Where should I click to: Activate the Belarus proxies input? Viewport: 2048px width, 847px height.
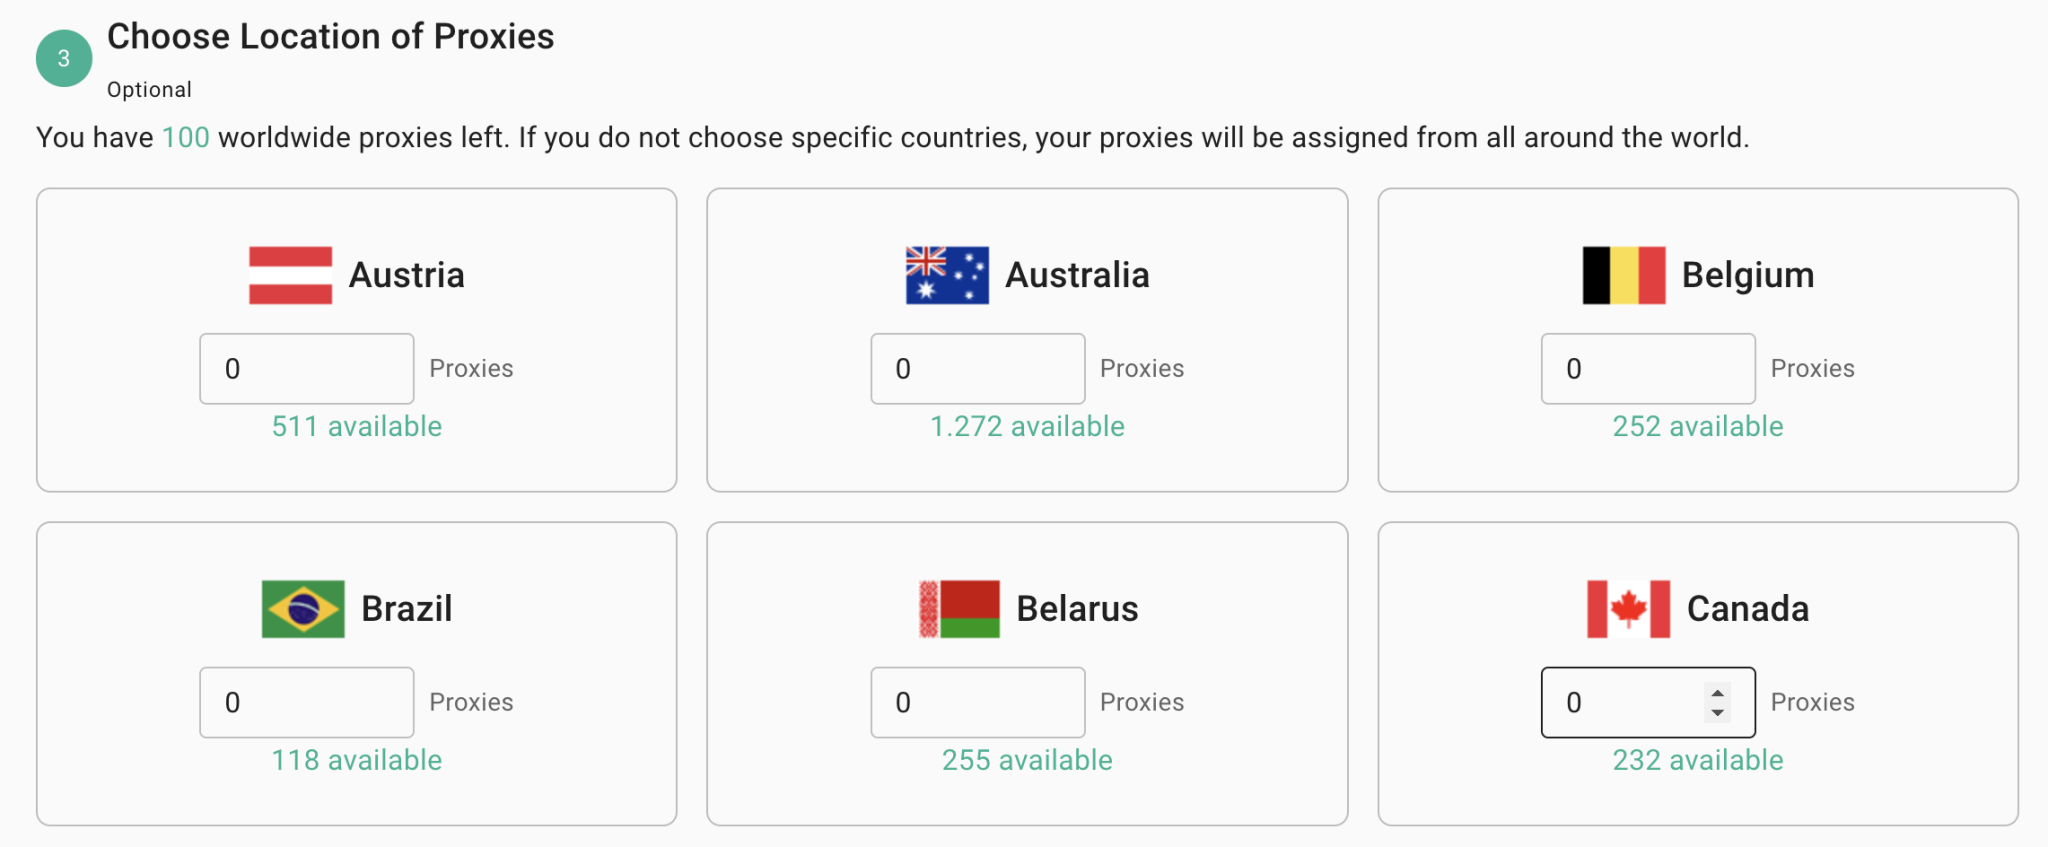[x=977, y=703]
